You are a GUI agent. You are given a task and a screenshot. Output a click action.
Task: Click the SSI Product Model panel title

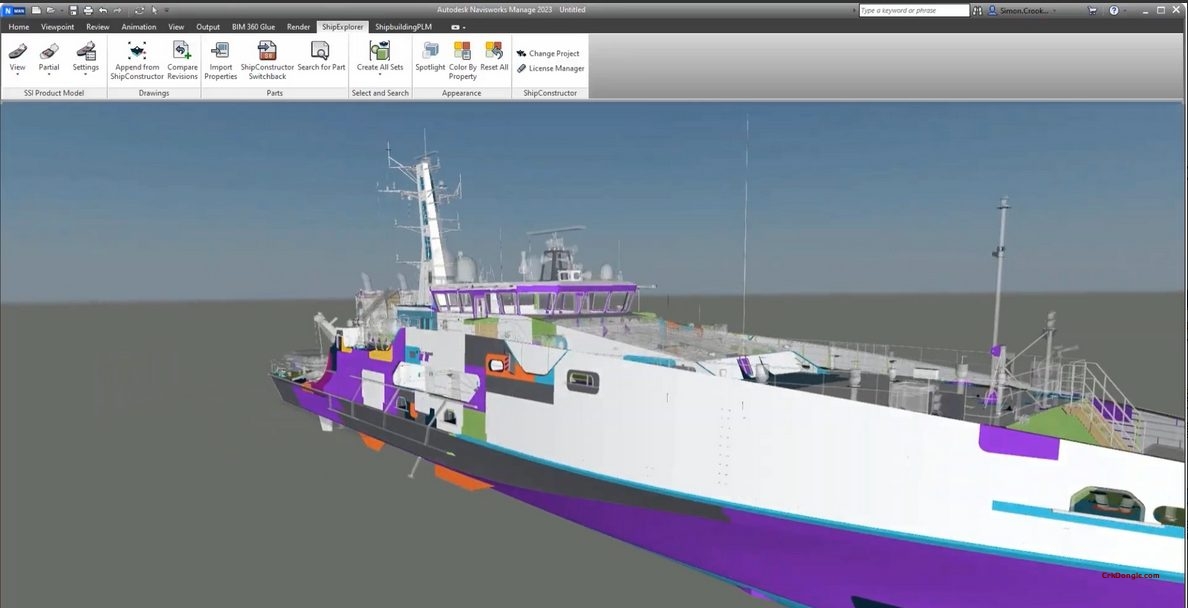(54, 93)
